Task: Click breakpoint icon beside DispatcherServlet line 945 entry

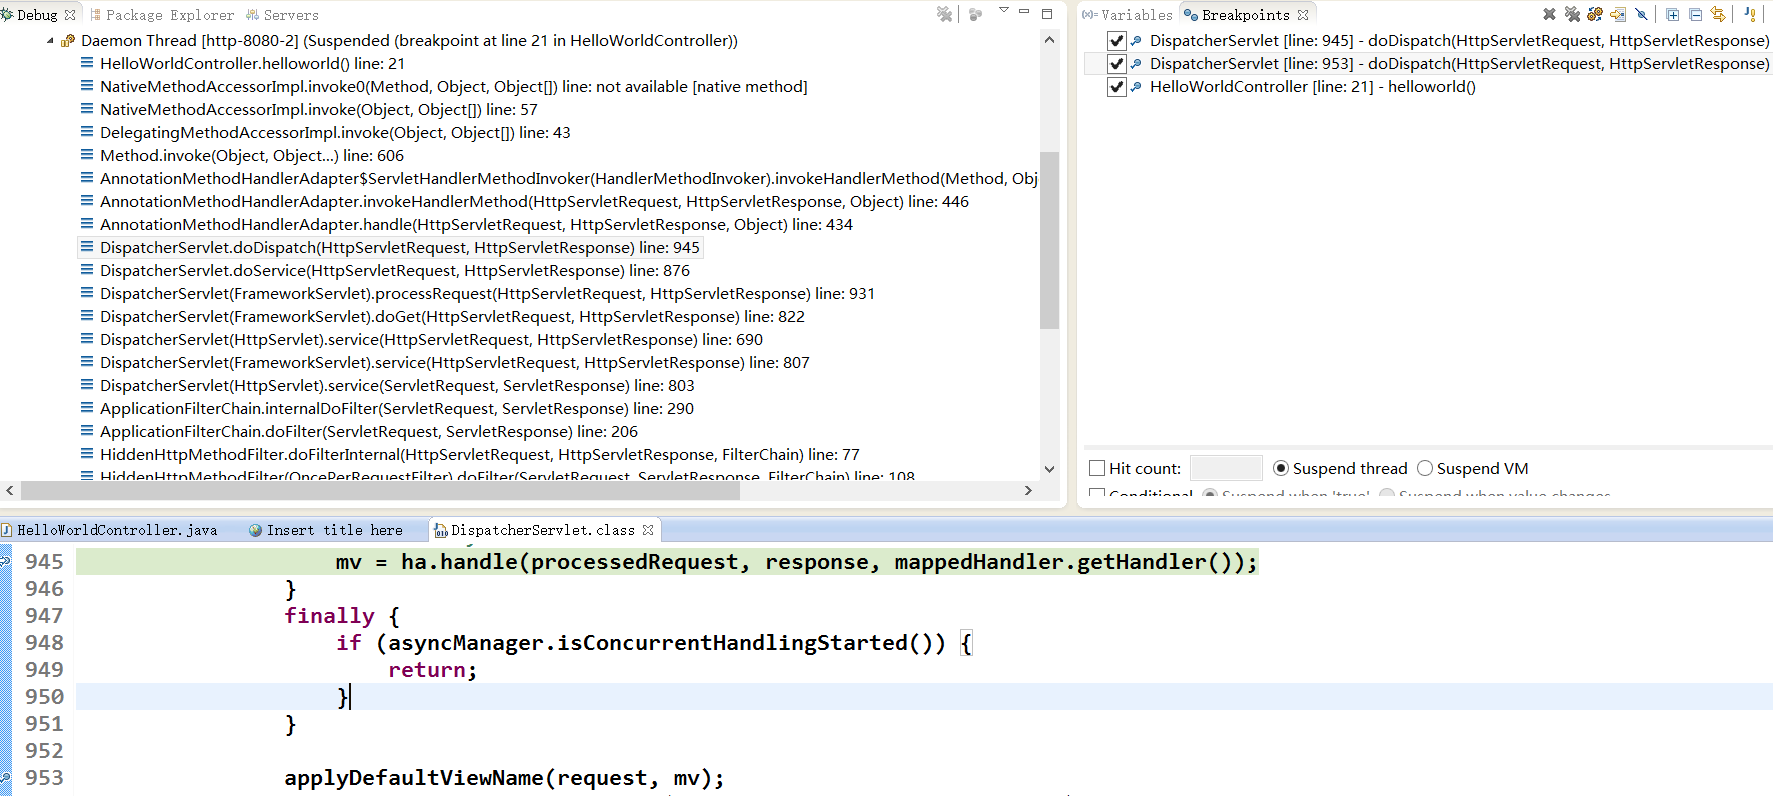Action: [1136, 41]
